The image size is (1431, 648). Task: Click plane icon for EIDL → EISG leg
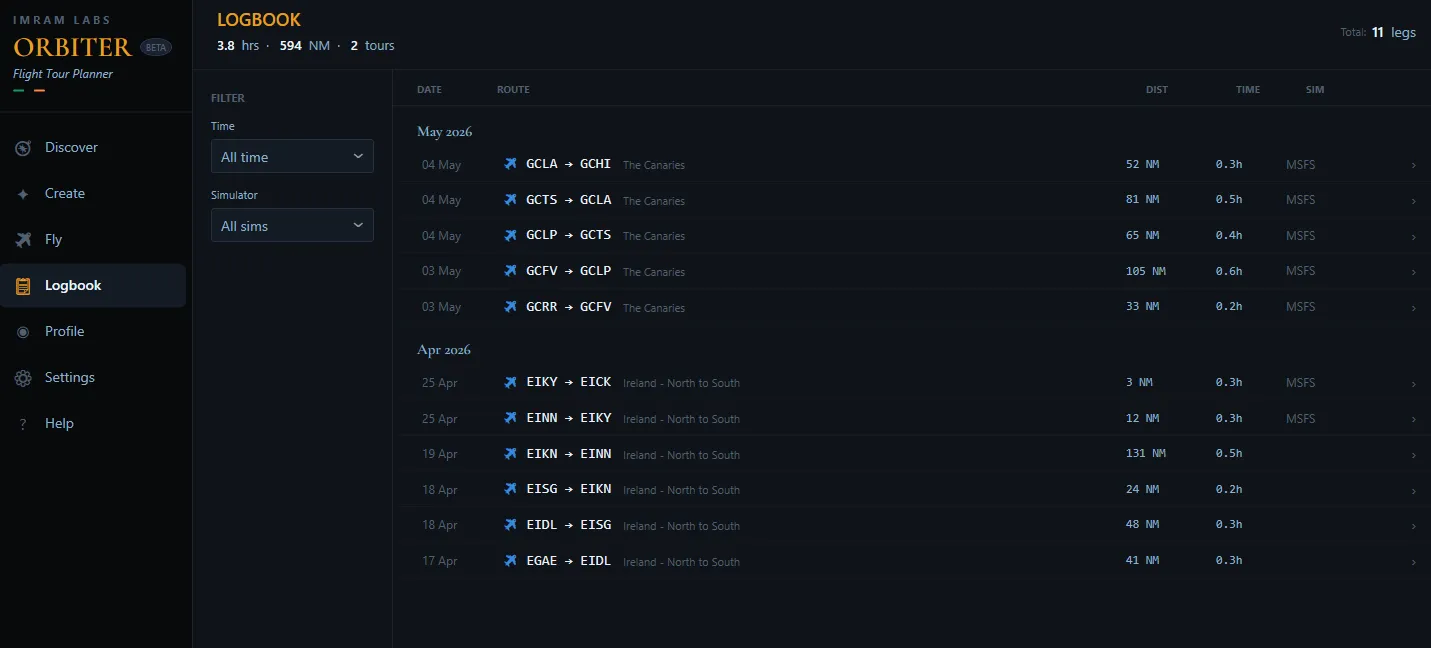click(511, 525)
